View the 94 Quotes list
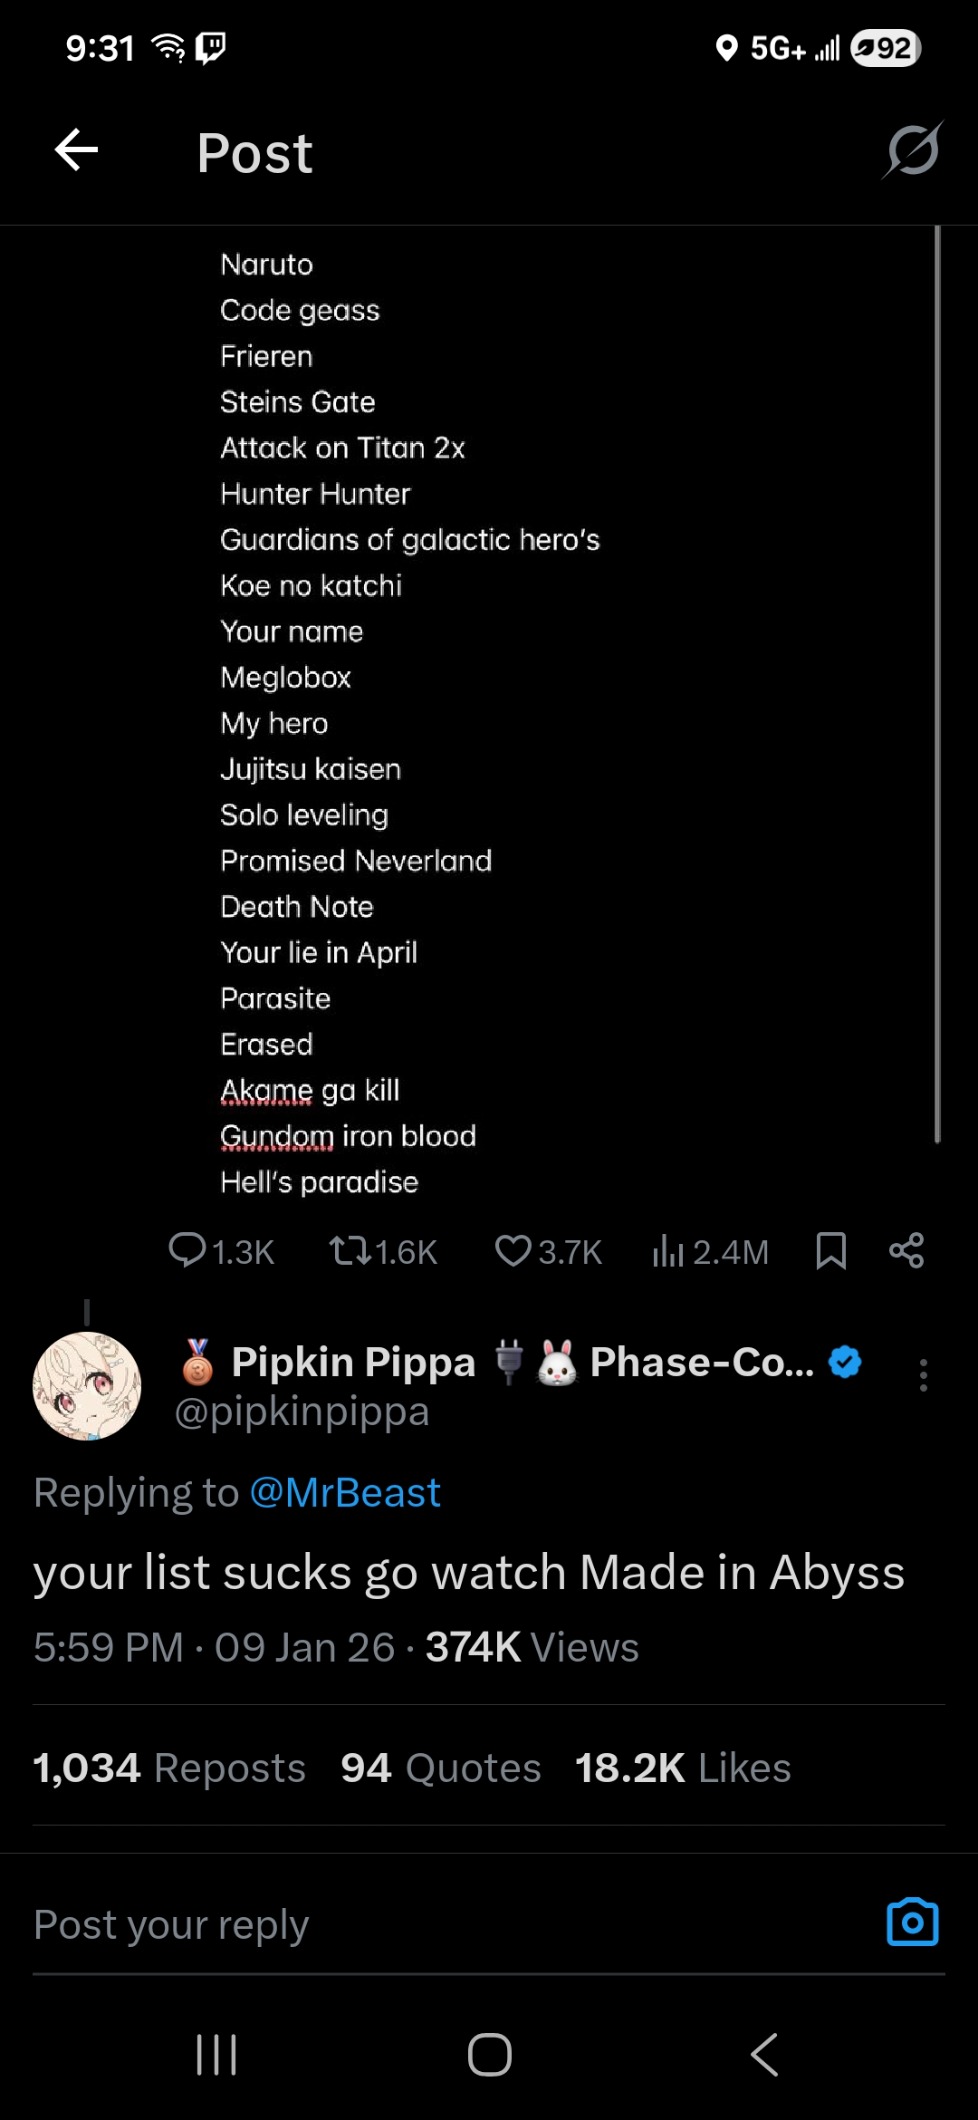978x2120 pixels. [x=441, y=1767]
